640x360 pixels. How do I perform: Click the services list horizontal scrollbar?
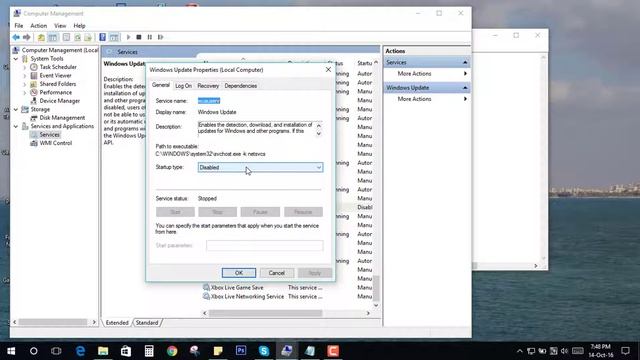click(266, 313)
